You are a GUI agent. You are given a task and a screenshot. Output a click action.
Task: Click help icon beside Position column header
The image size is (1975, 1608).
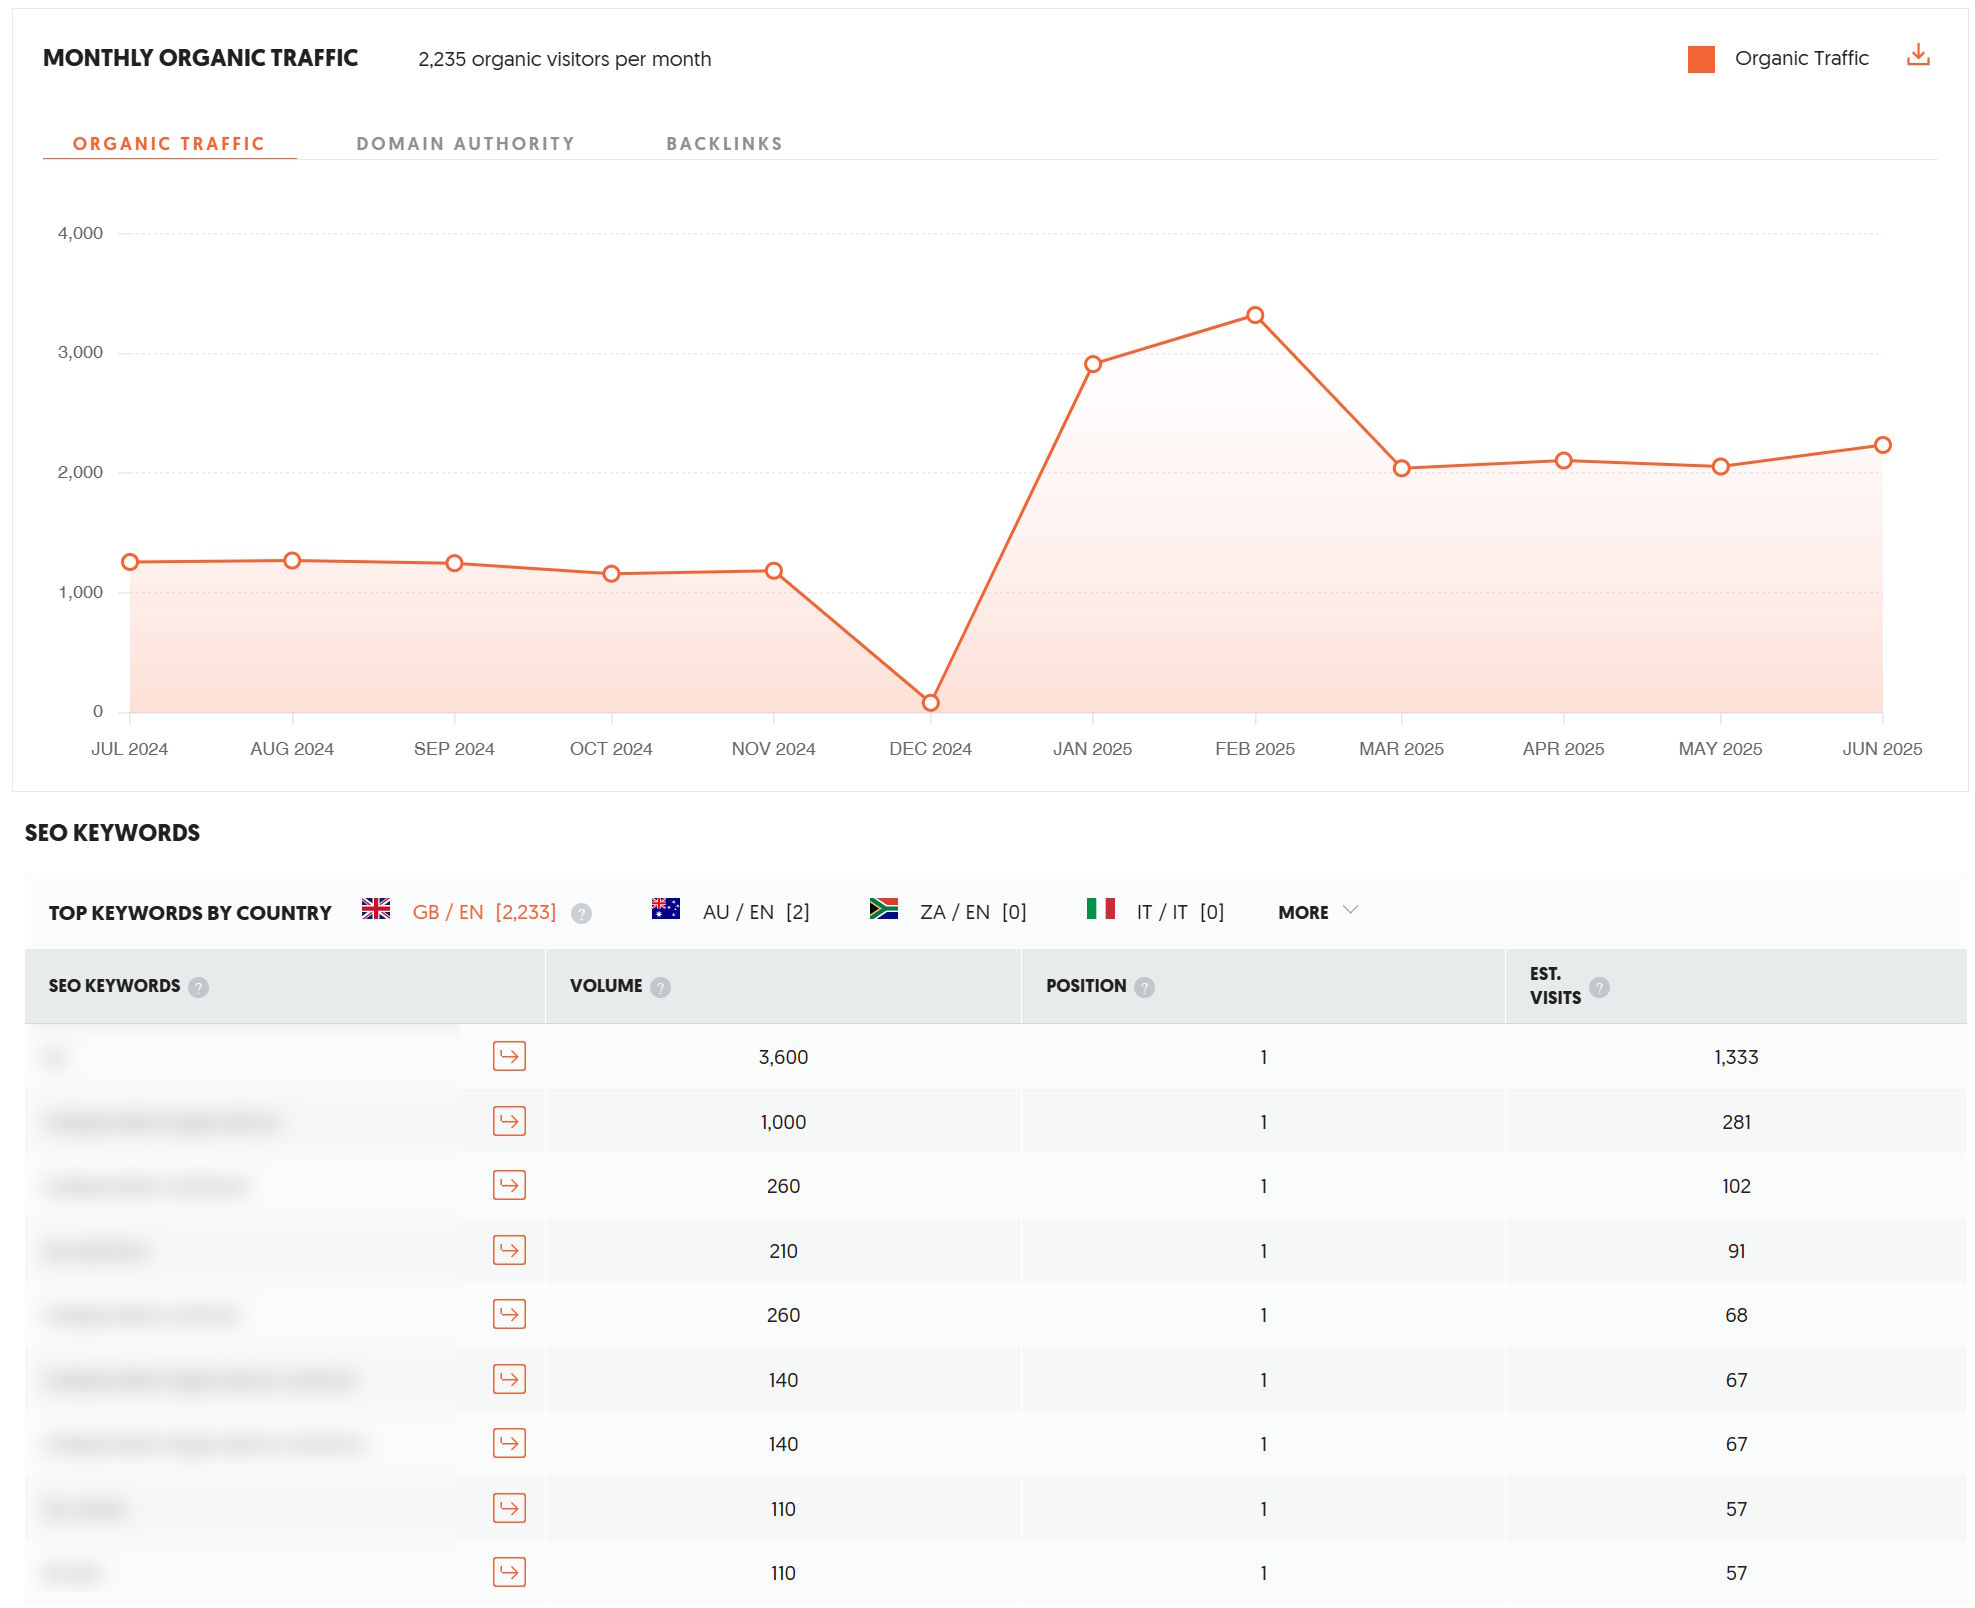[1144, 987]
